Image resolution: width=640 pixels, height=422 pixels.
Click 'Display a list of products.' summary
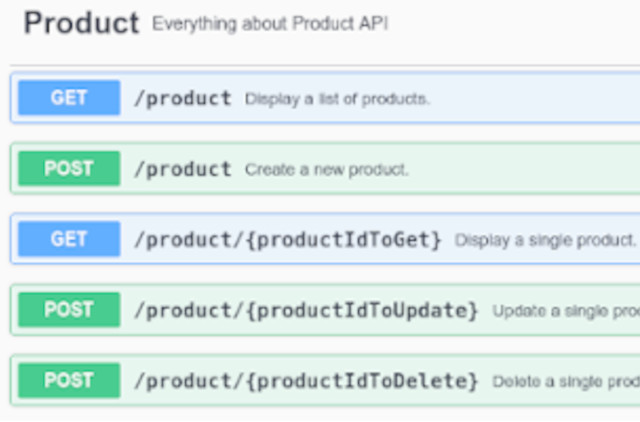[x=338, y=99]
